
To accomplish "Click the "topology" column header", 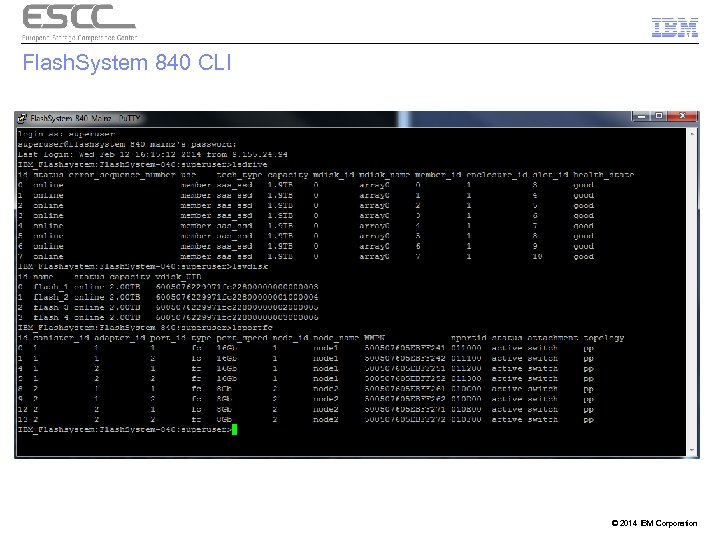I will 603,338.
